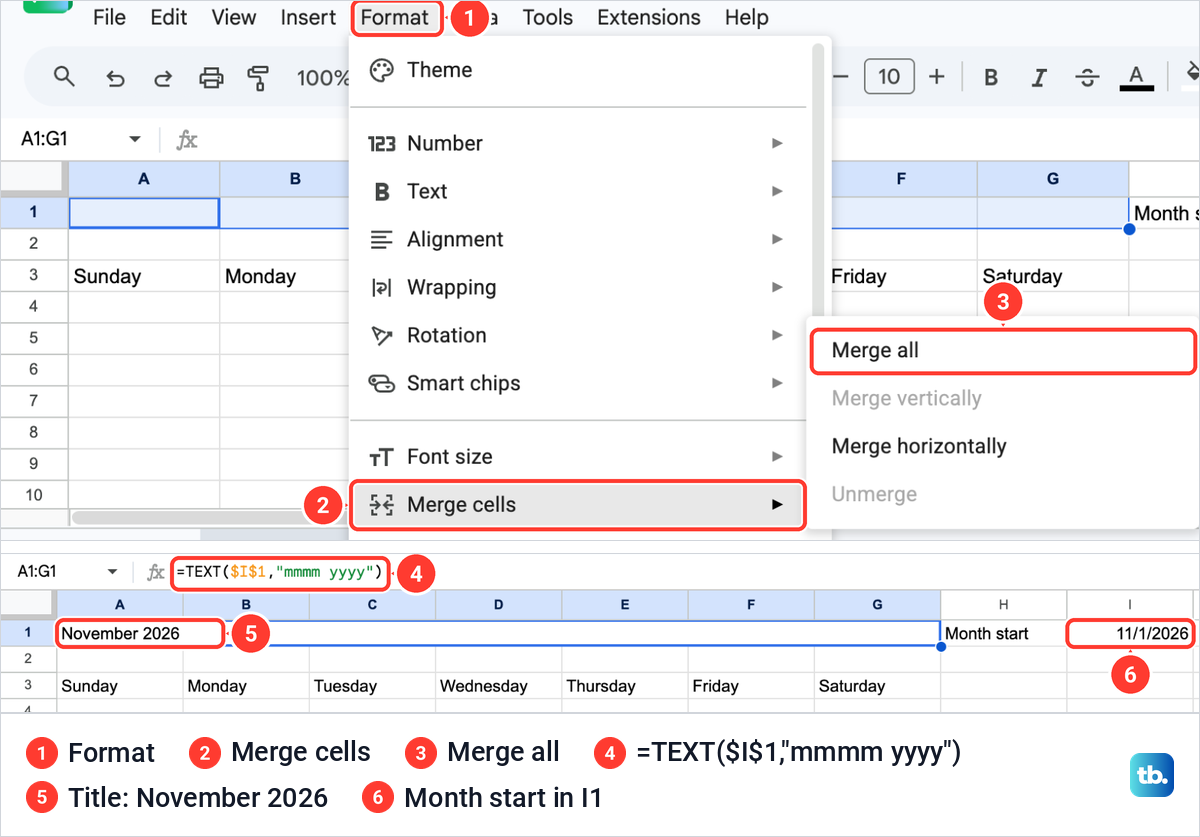Screen dimensions: 1200x837
Task: Select row 10 header in upper sheet
Action: click(x=34, y=495)
